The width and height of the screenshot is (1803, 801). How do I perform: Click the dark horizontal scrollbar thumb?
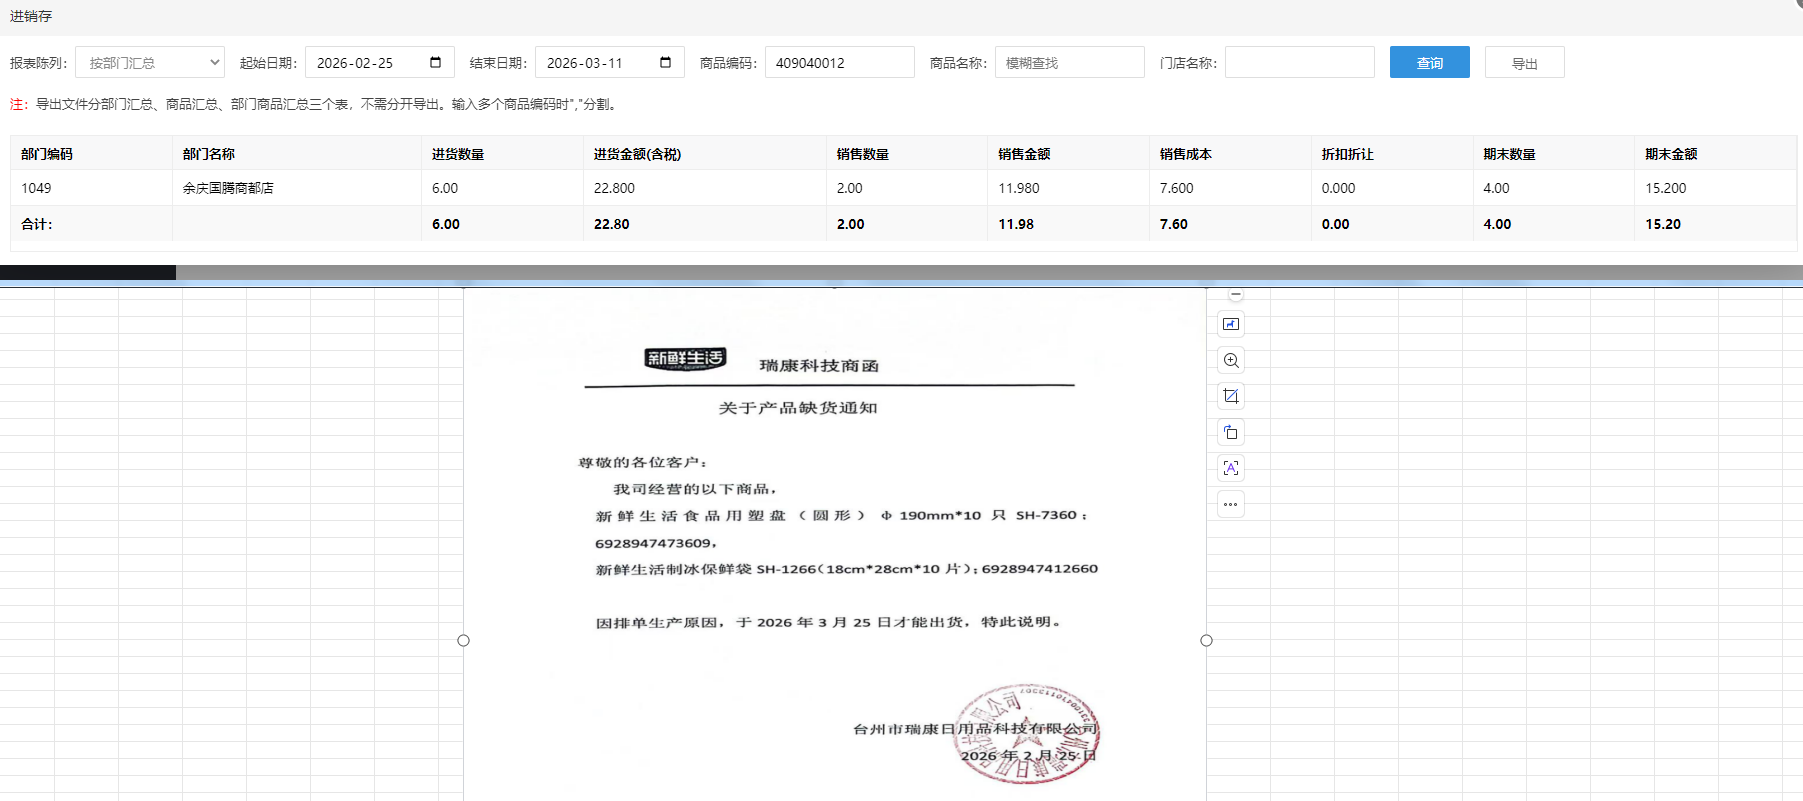coord(88,272)
